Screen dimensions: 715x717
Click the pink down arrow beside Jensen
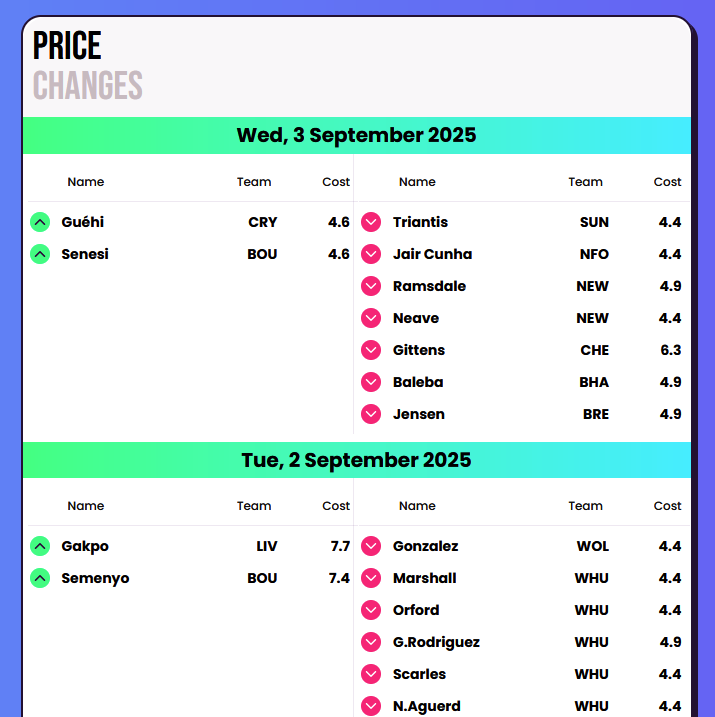click(x=371, y=414)
